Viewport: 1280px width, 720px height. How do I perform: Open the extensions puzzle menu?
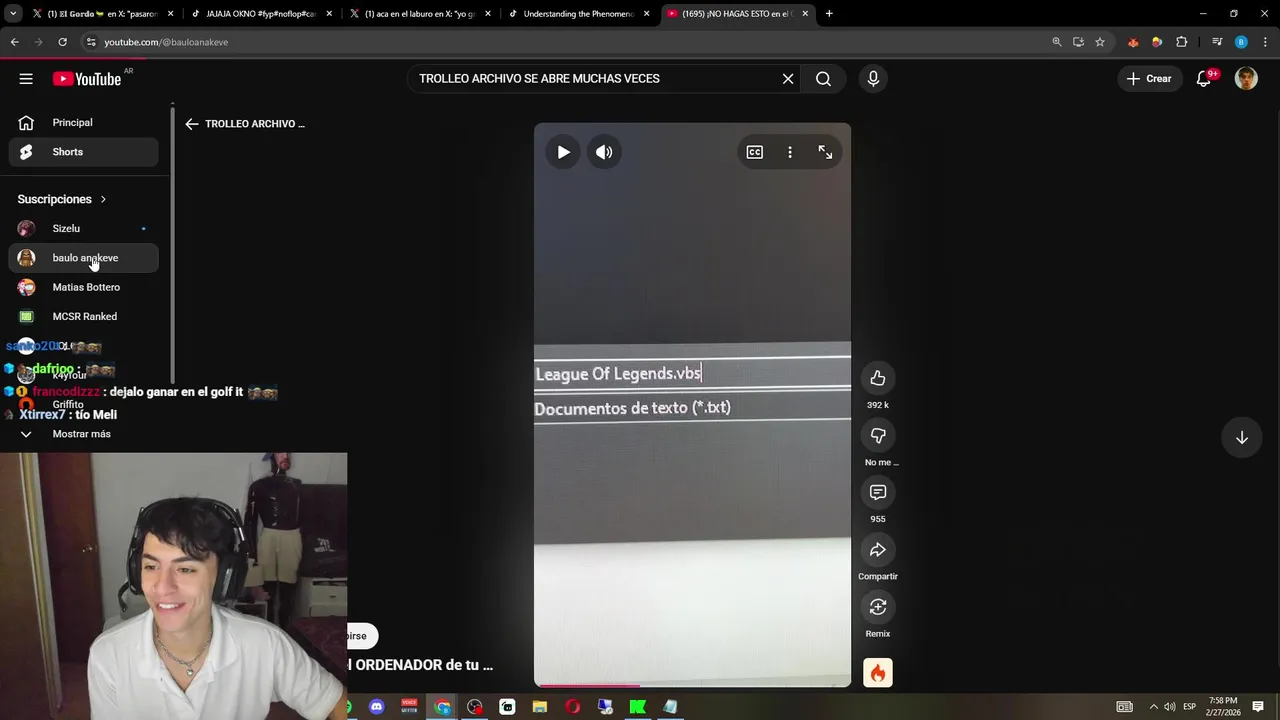click(x=1182, y=42)
